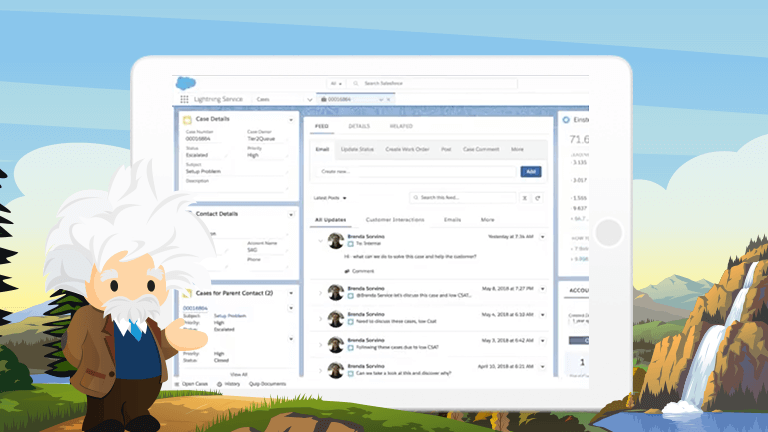Screen dimensions: 768x432
Task: Collapse the first feed post chevron
Action: click(x=320, y=241)
